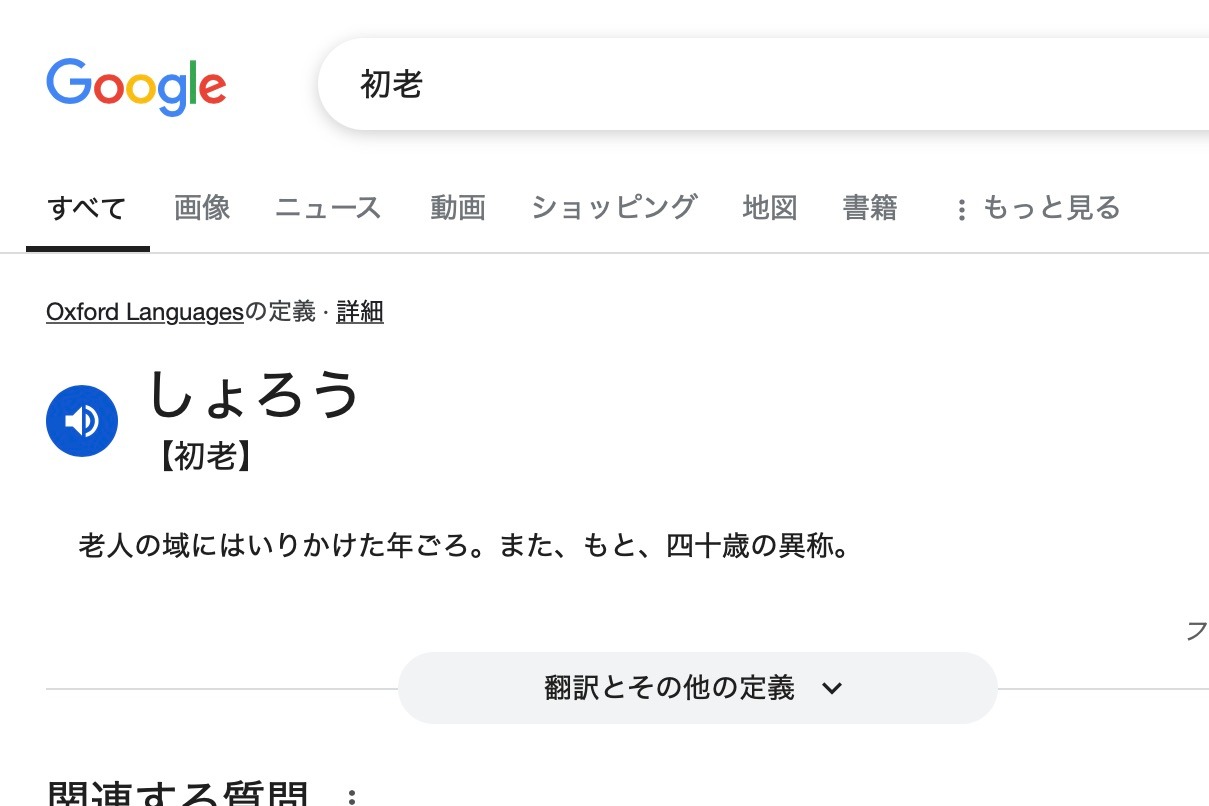The image size is (1209, 806).
Task: Follow the 詳細 link
Action: 360,312
